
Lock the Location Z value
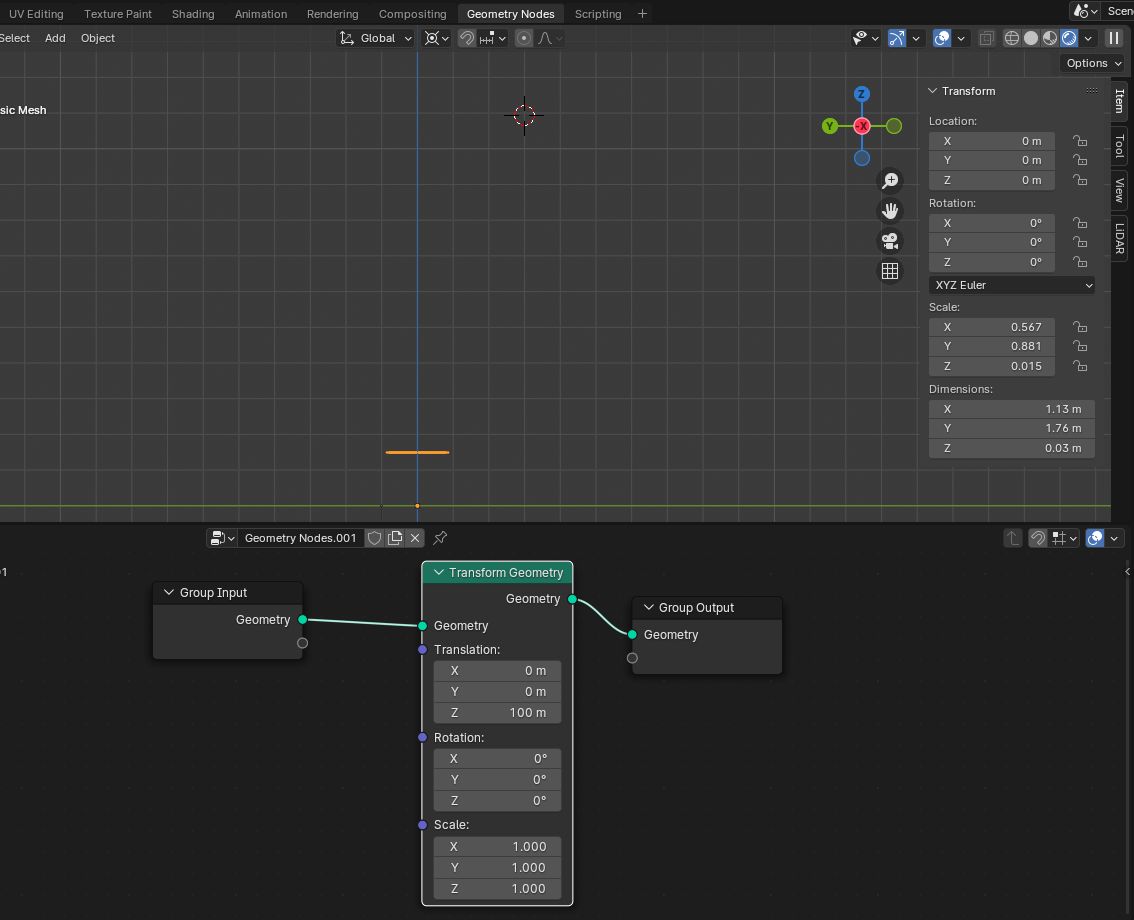tap(1080, 180)
